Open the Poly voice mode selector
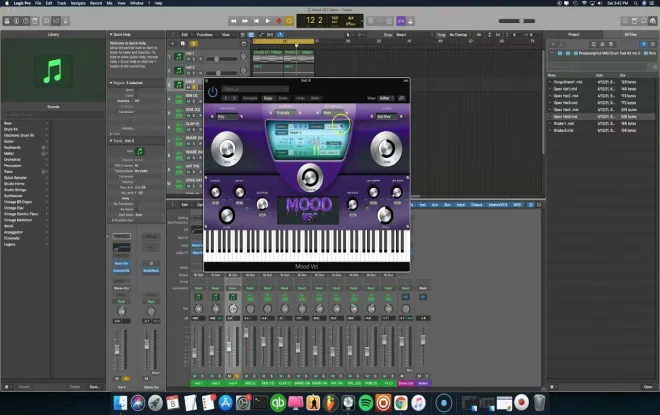The image size is (660, 415). [x=227, y=117]
